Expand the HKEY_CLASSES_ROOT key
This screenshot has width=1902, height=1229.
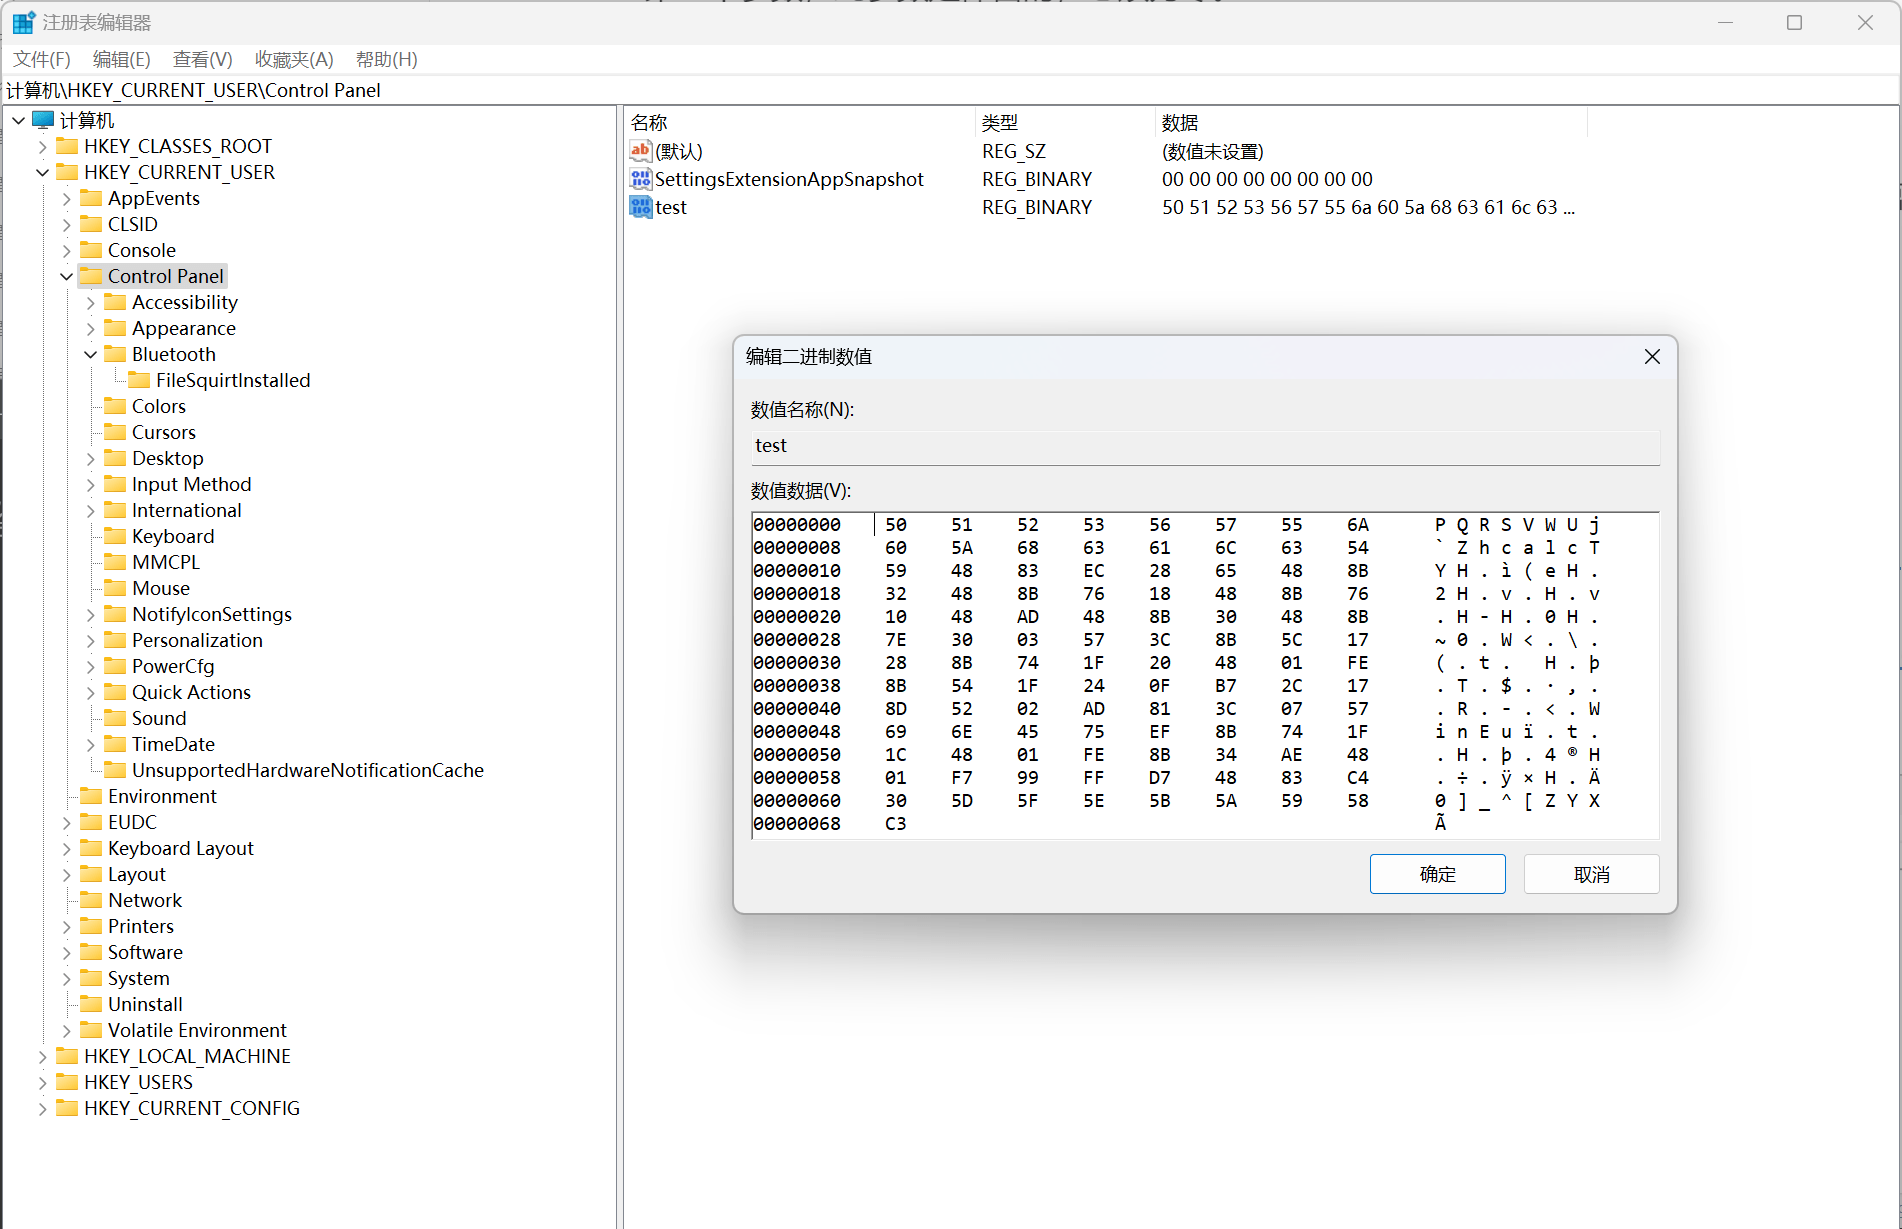click(x=42, y=146)
